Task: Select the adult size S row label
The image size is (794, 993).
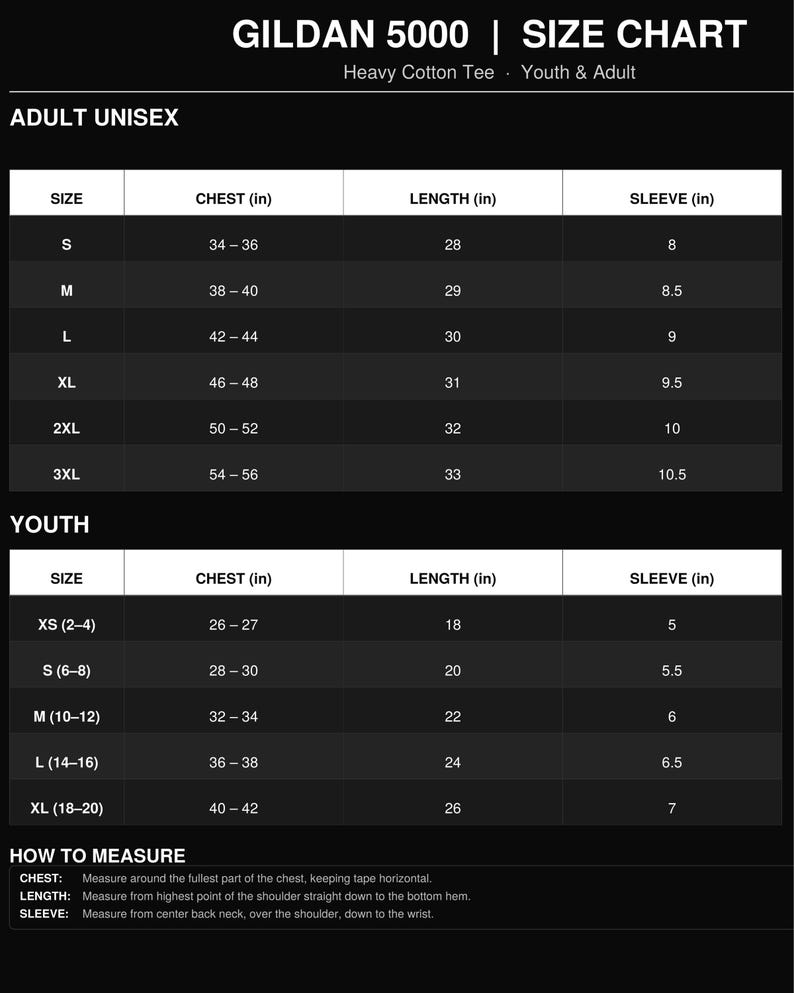Action: click(66, 244)
